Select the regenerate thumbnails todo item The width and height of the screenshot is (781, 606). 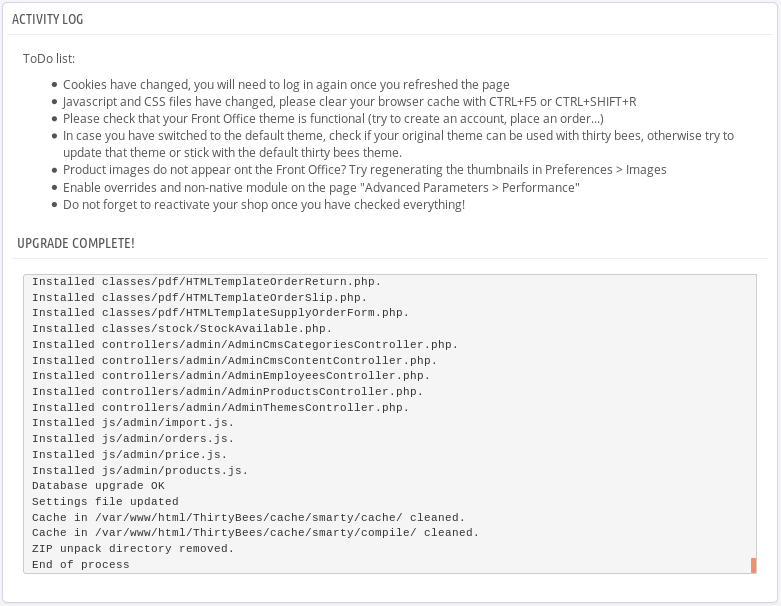(364, 170)
